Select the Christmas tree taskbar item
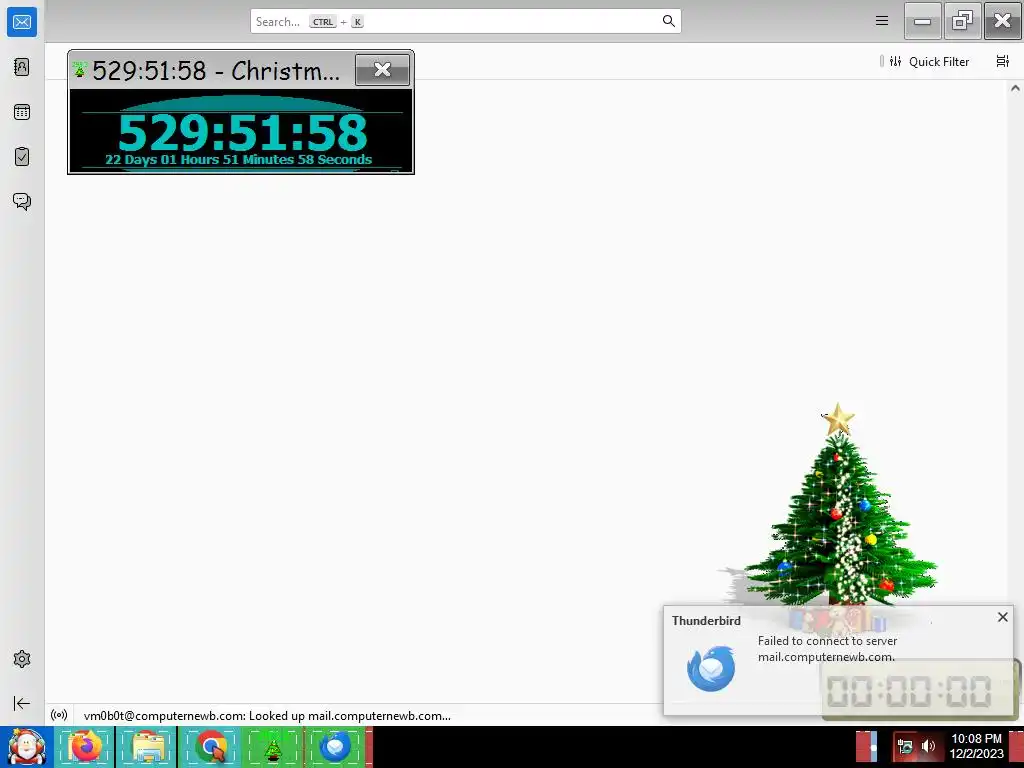This screenshot has width=1024, height=768. point(273,746)
